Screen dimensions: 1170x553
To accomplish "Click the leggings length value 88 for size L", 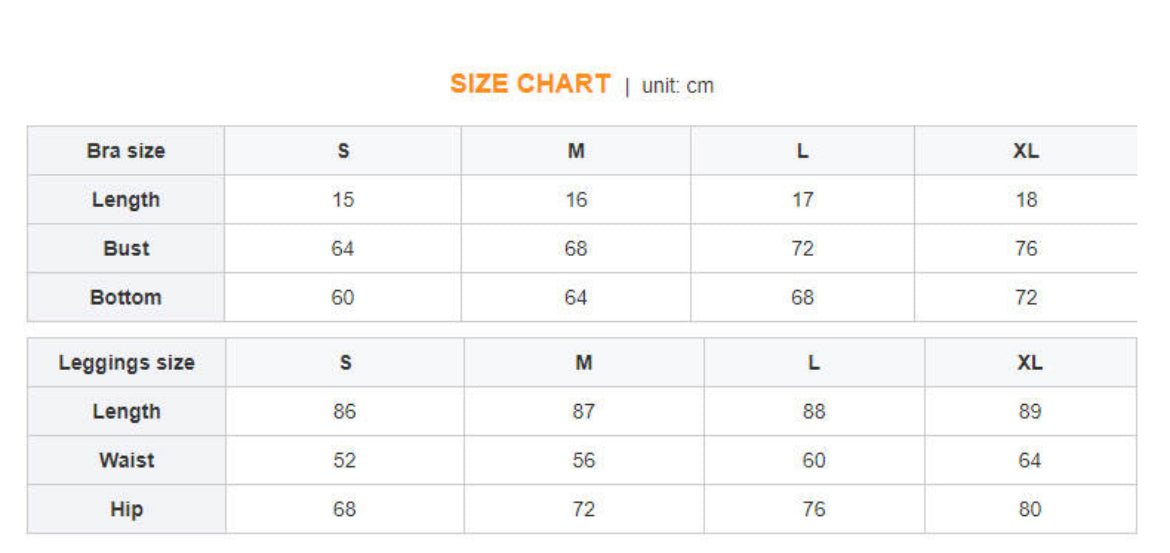I will (x=814, y=412).
